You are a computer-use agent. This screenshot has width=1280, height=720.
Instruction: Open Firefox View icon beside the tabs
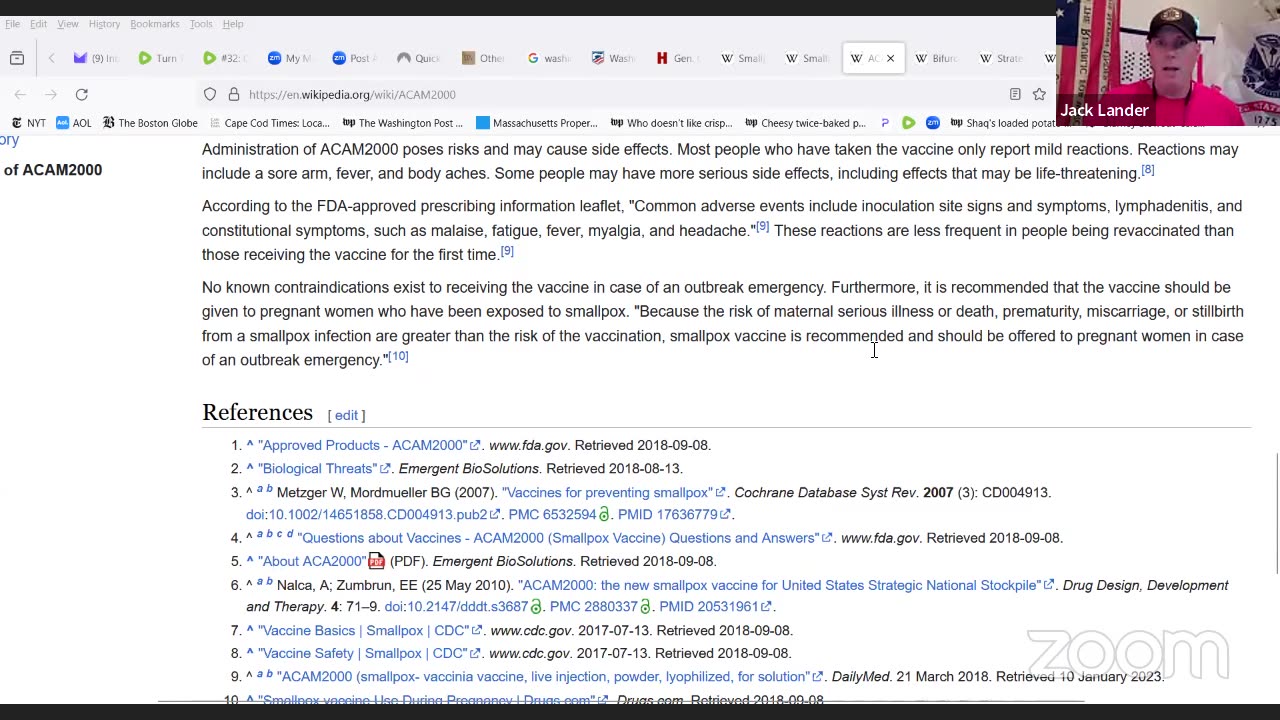coord(17,58)
